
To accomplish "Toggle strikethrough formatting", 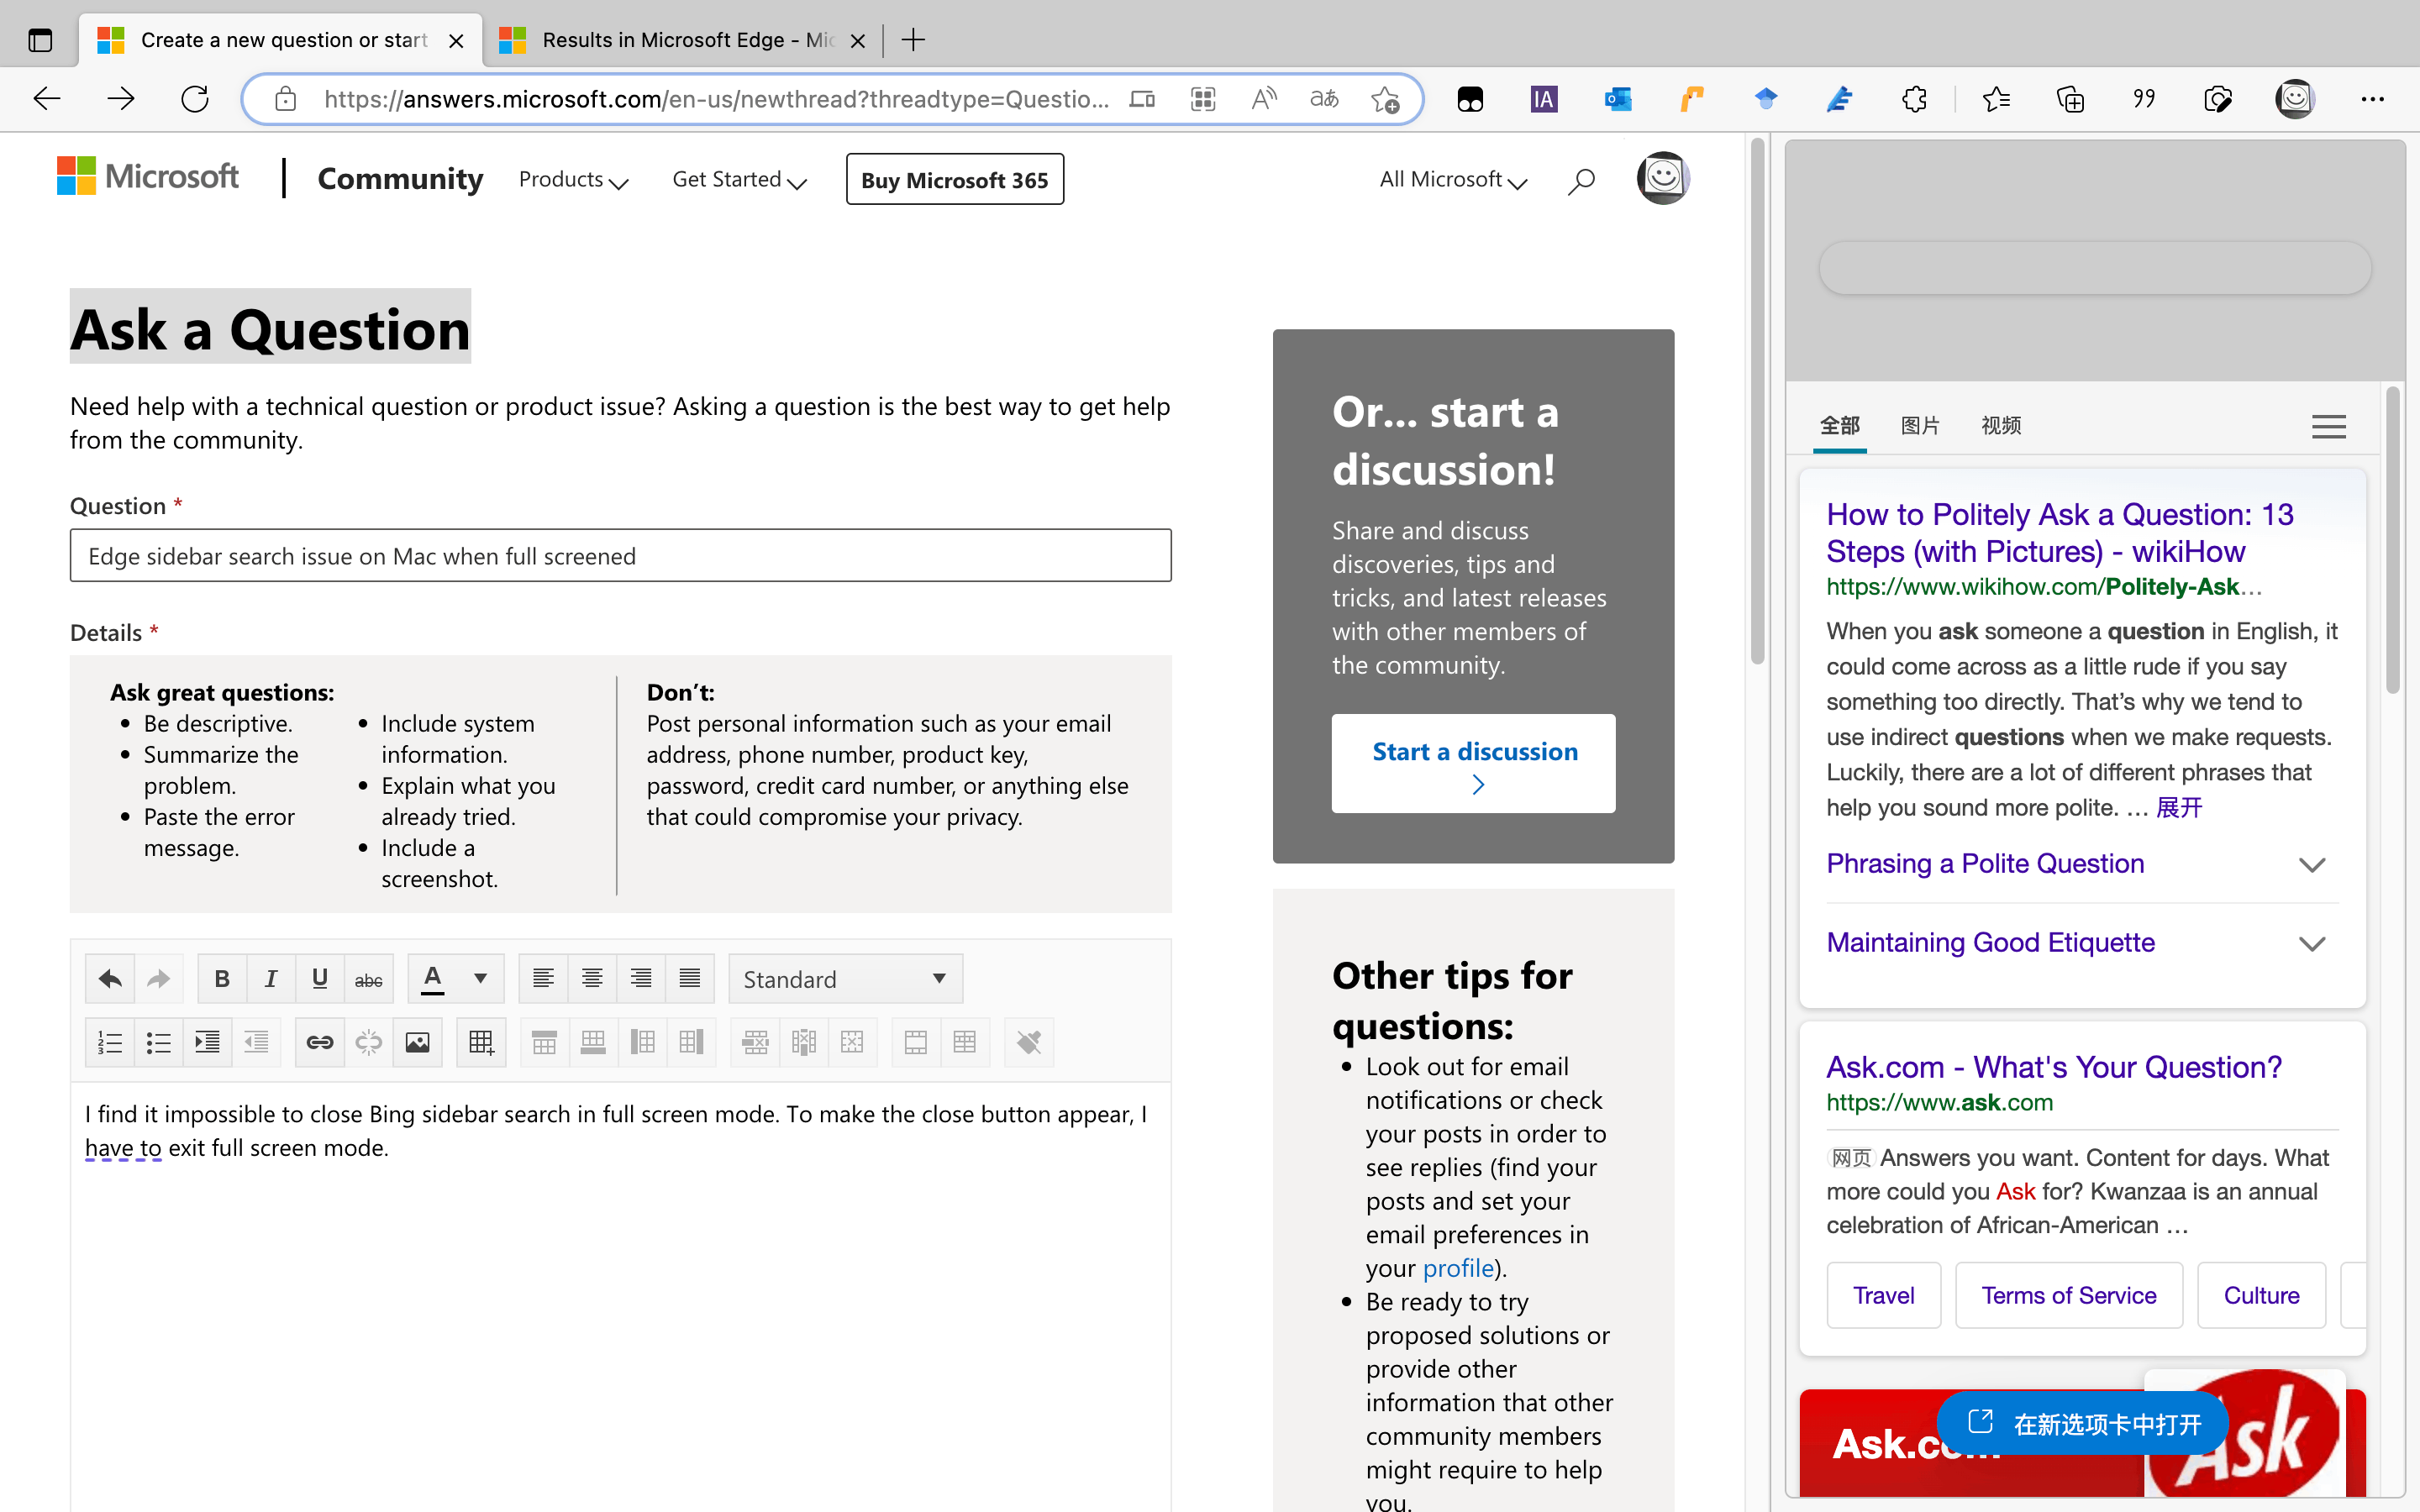I will 368,979.
